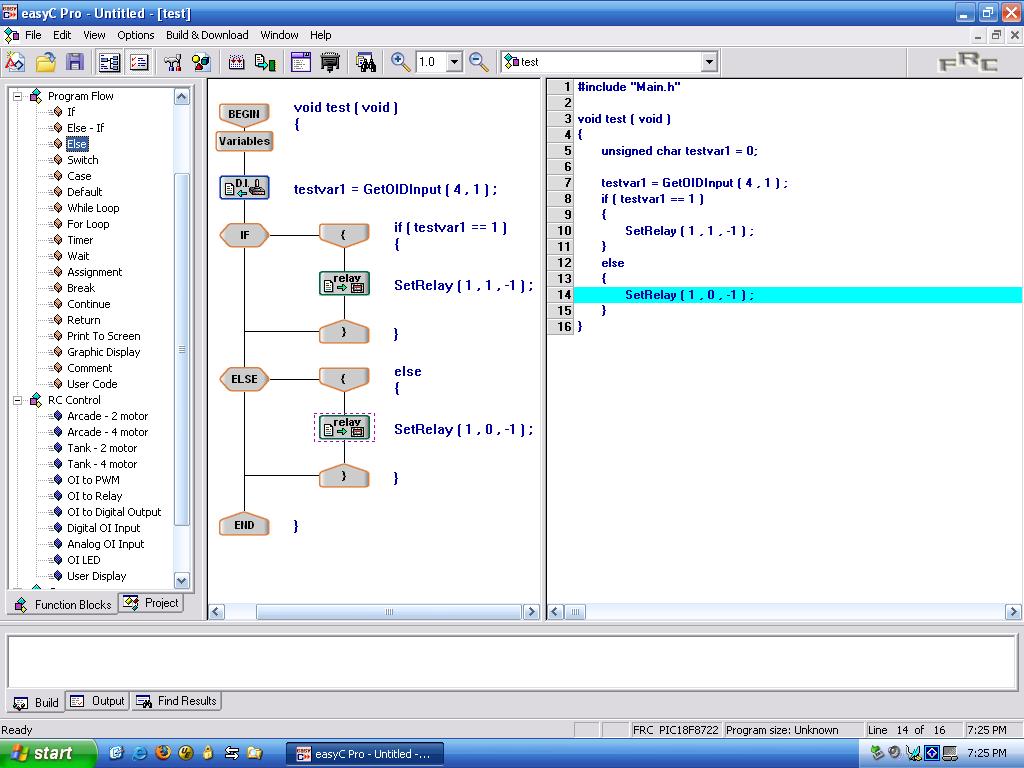Click the zoom out magnifier icon
The image size is (1024, 768).
pyautogui.click(x=479, y=62)
